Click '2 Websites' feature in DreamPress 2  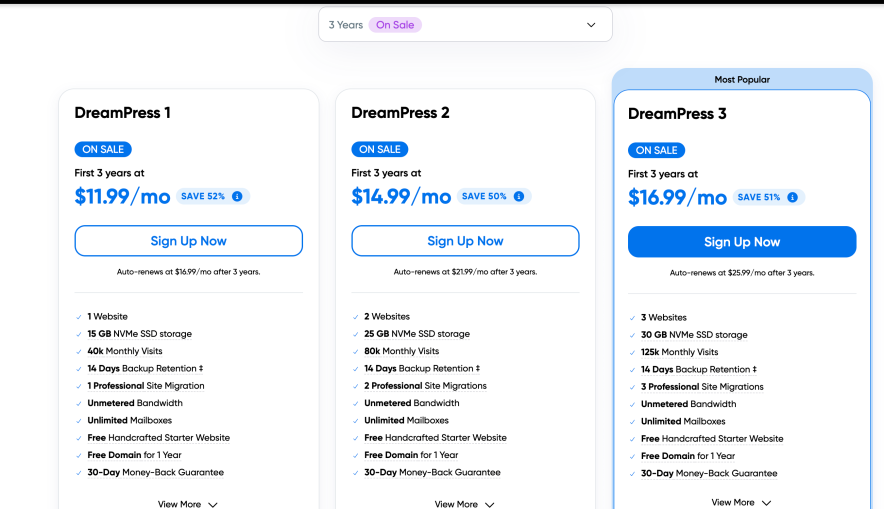[387, 317]
